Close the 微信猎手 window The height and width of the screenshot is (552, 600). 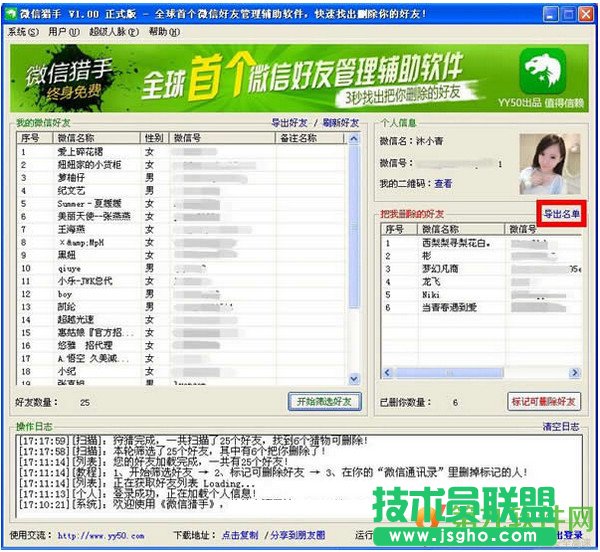(x=586, y=15)
